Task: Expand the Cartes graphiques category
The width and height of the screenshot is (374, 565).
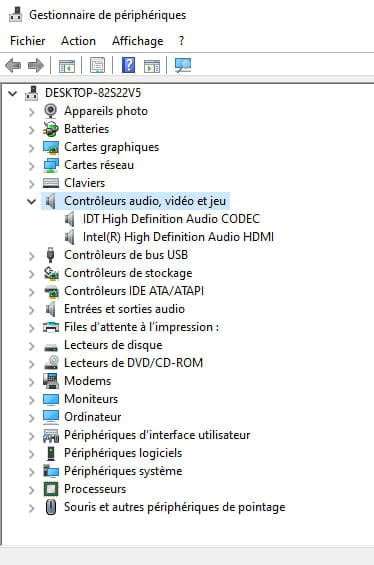Action: point(32,148)
